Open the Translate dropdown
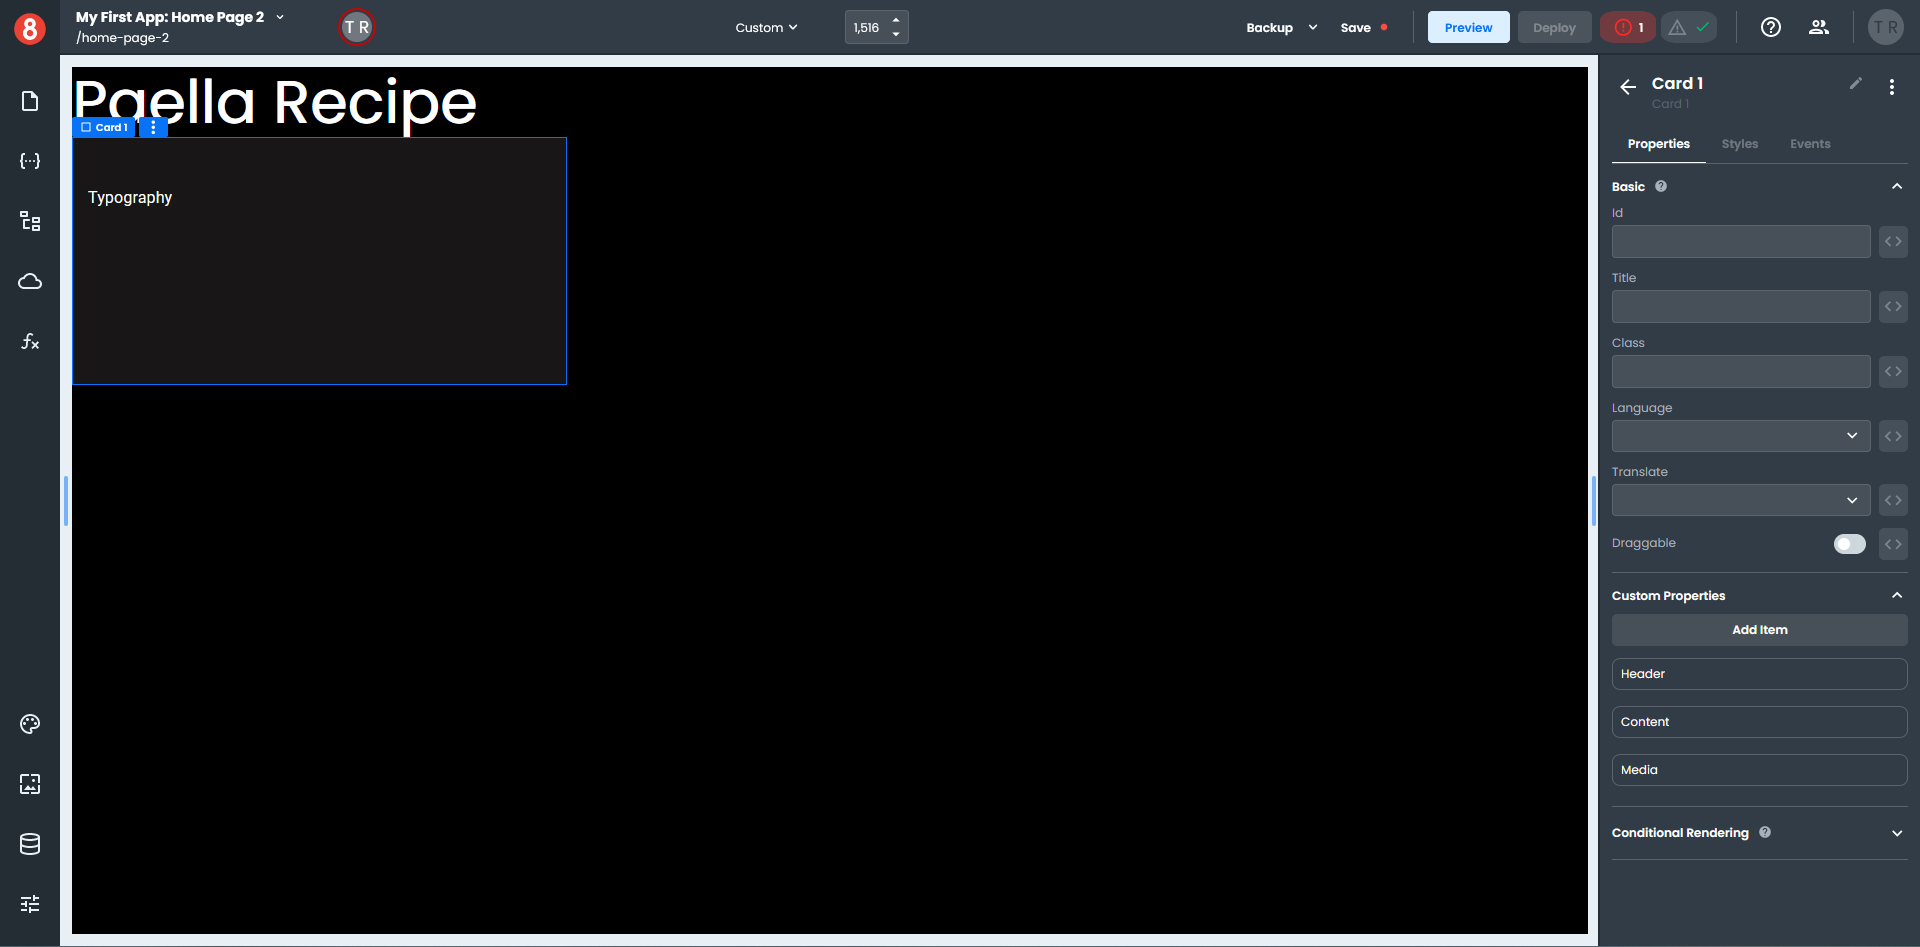Image resolution: width=1920 pixels, height=947 pixels. (1740, 500)
